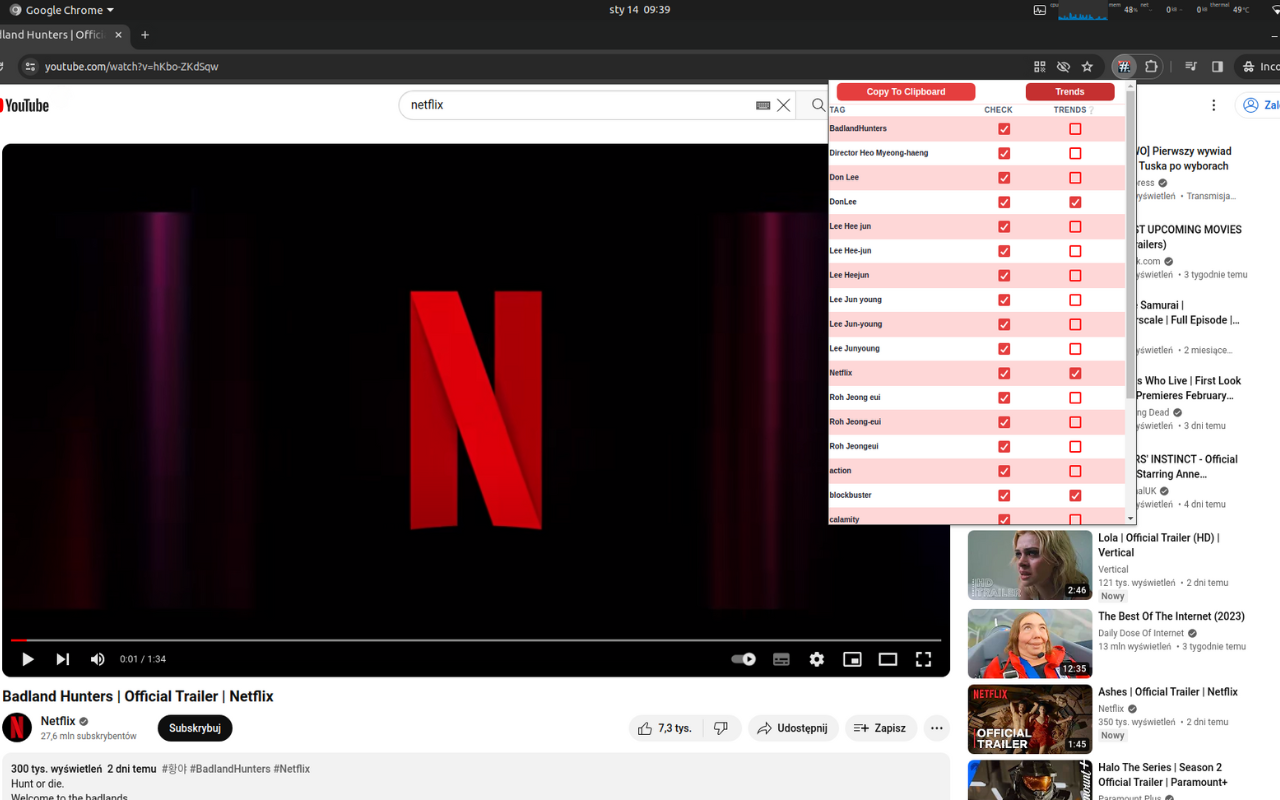
Task: Open the #Netflix hashtag link
Action: pyautogui.click(x=292, y=769)
